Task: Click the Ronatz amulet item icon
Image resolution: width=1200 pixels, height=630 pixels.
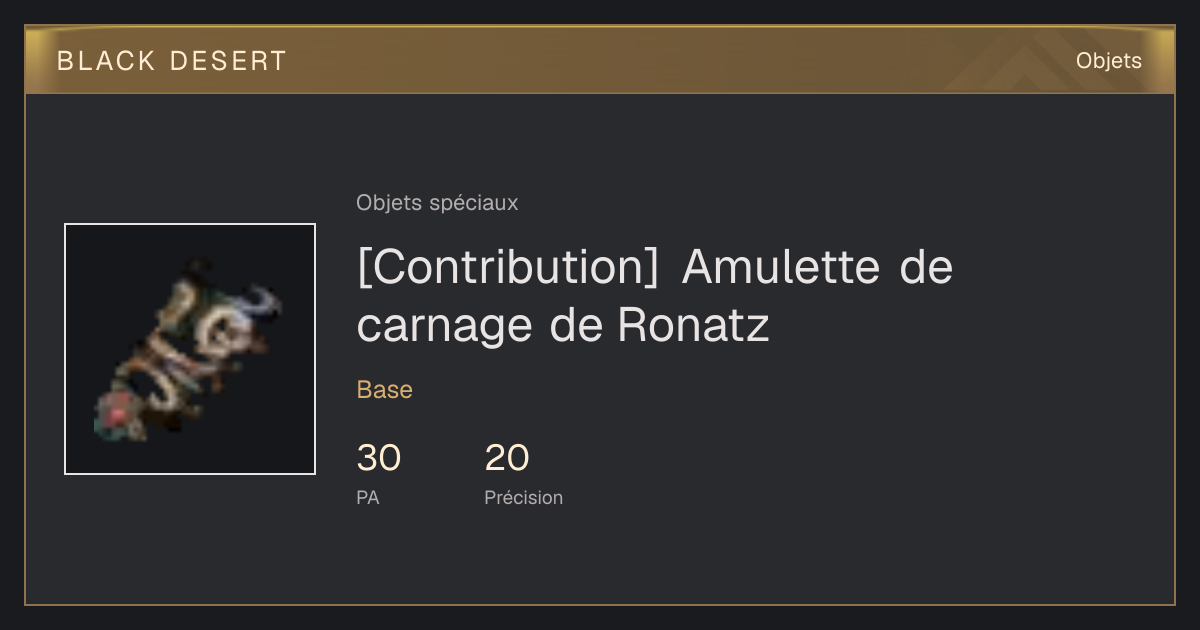Action: (x=190, y=349)
